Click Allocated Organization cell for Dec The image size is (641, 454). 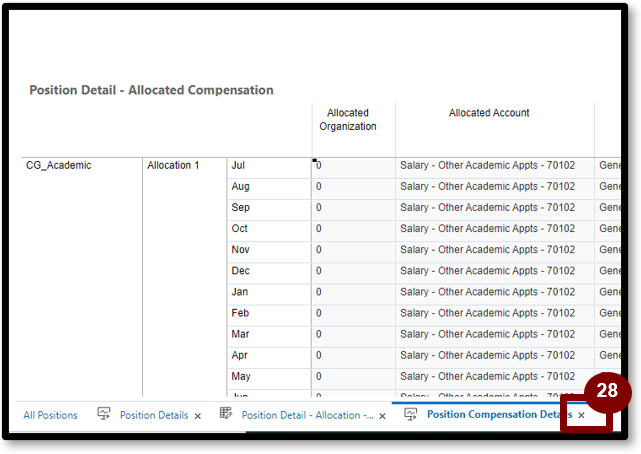pyautogui.click(x=354, y=271)
